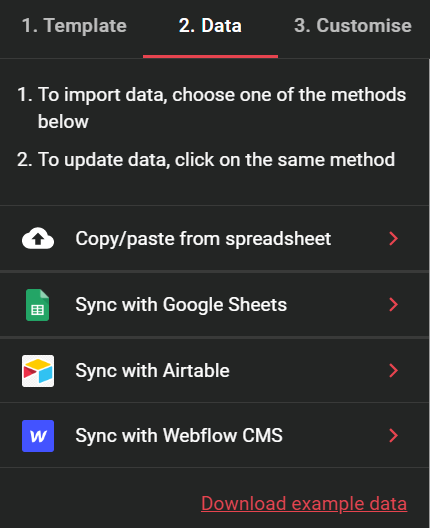Screen dimensions: 430x528
Task: Click the cloud upload icon
Action: click(38, 238)
